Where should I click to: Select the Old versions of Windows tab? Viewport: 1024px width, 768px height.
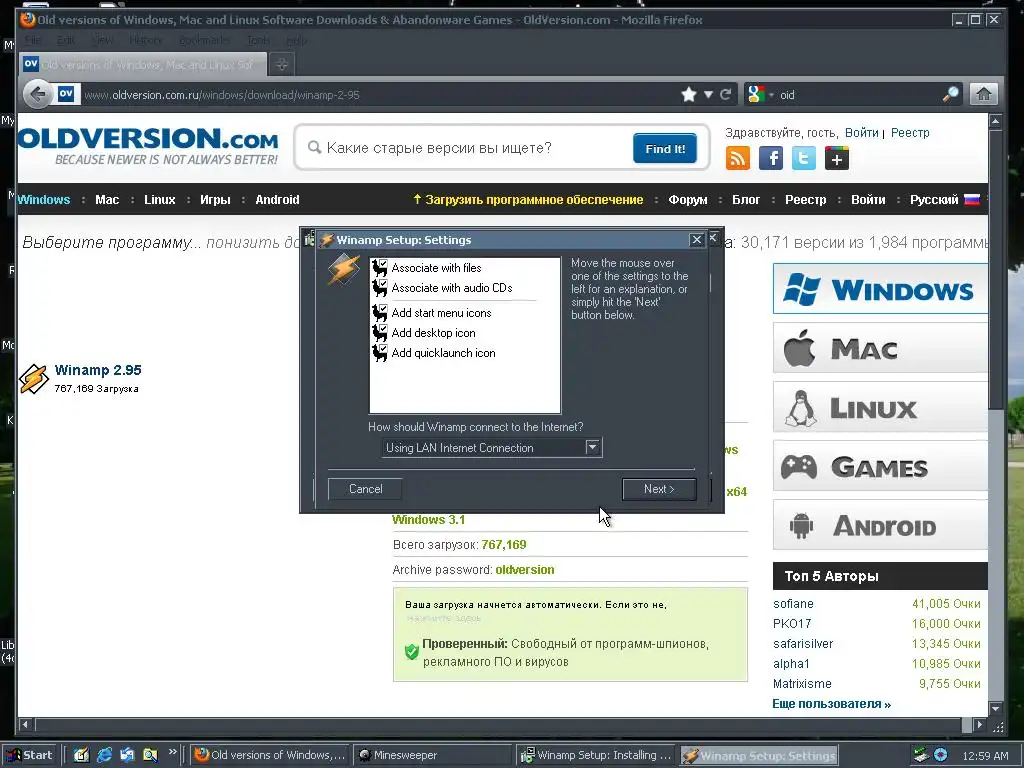pyautogui.click(x=143, y=64)
